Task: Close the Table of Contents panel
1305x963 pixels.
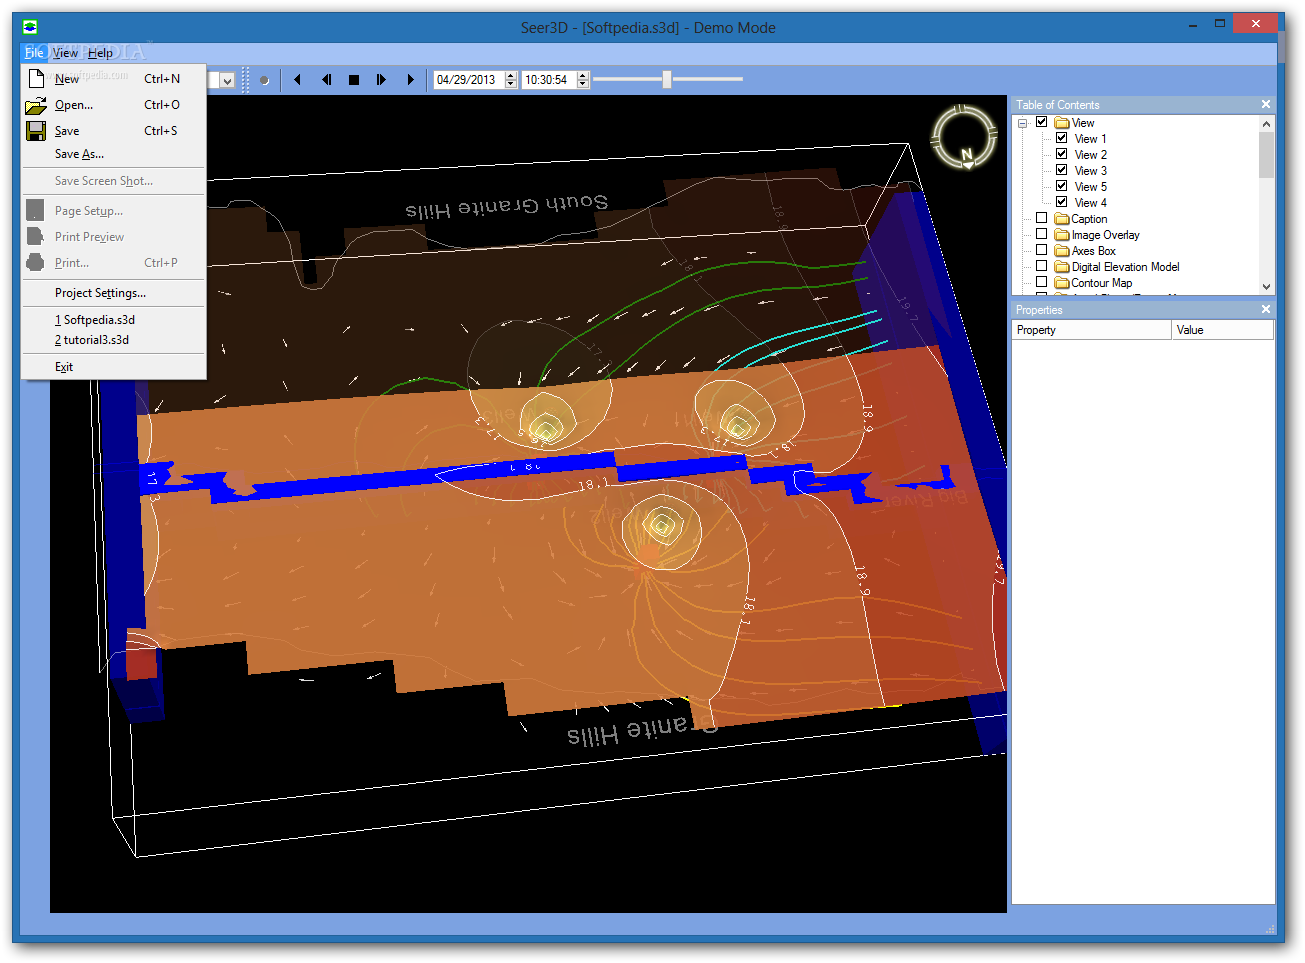Action: click(1265, 104)
